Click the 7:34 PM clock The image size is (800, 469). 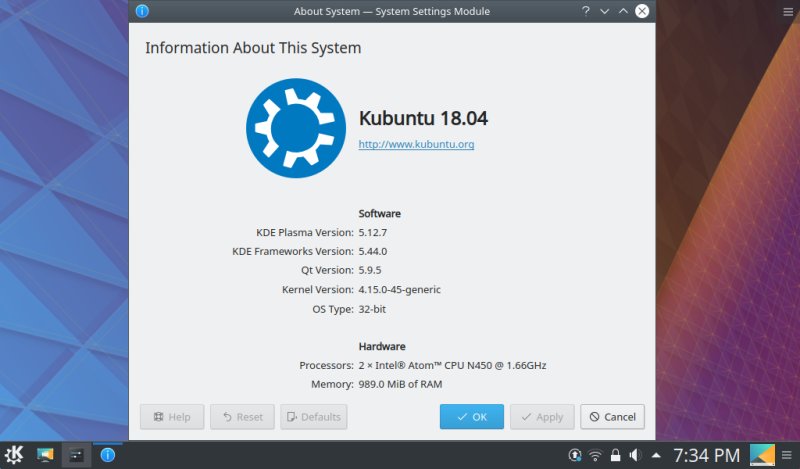tap(707, 455)
